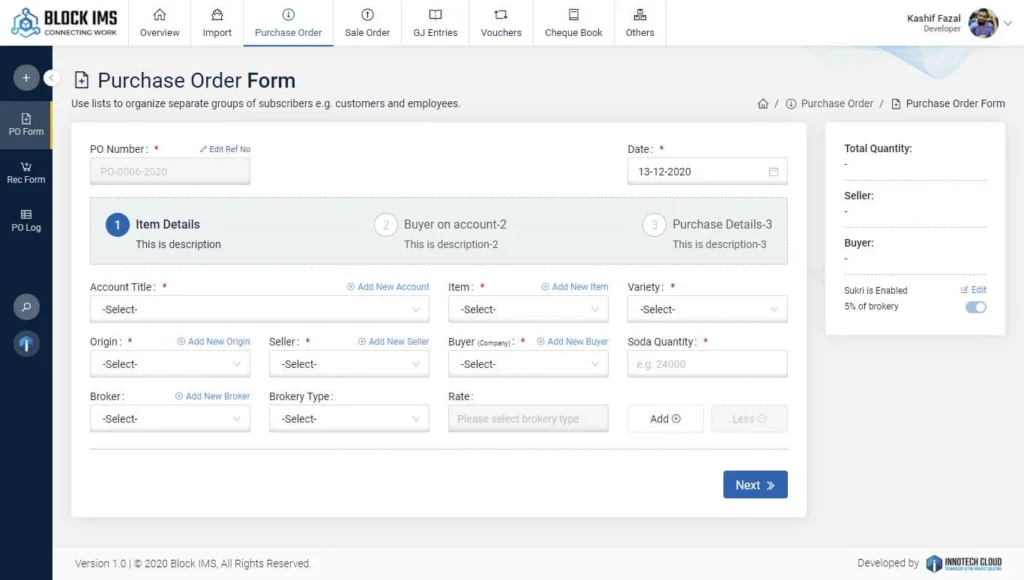
Task: Switch to the Vouchers menu tab
Action: pyautogui.click(x=501, y=23)
